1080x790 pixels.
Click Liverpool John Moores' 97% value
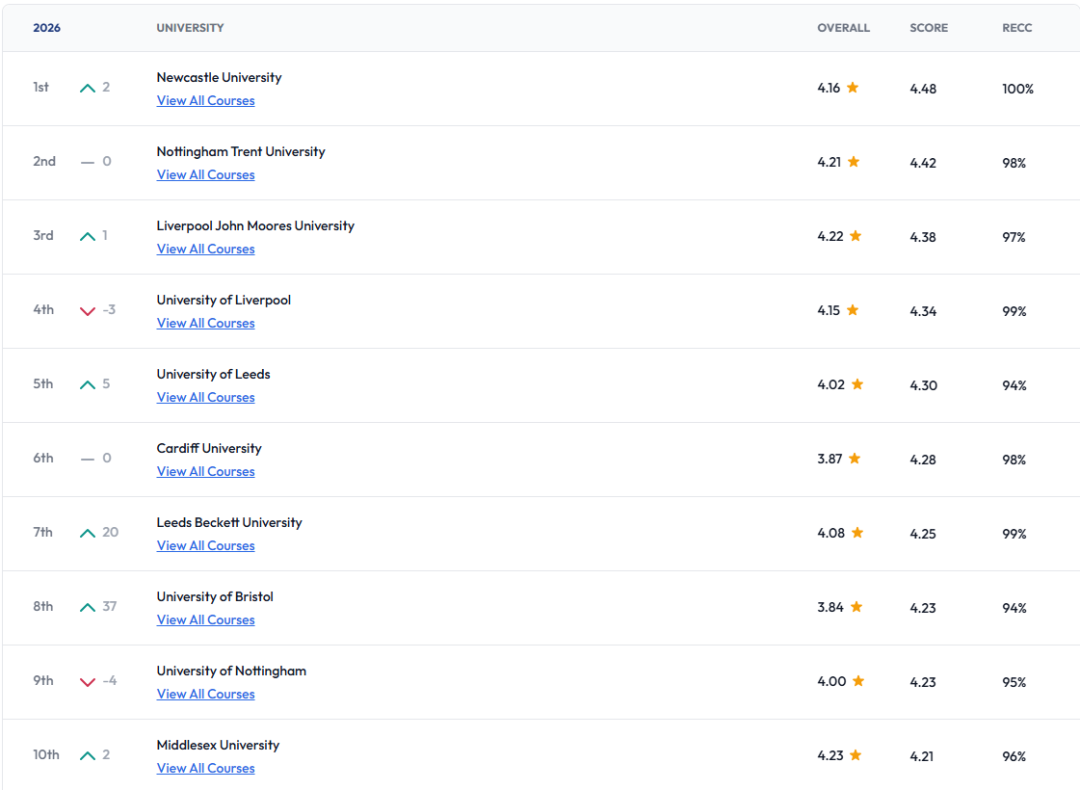[1014, 238]
